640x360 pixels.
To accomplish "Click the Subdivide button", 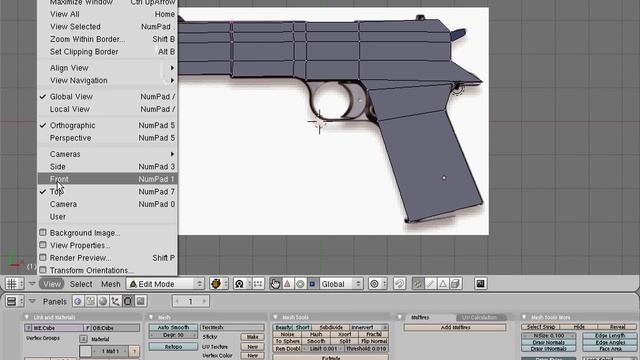I will coord(331,327).
